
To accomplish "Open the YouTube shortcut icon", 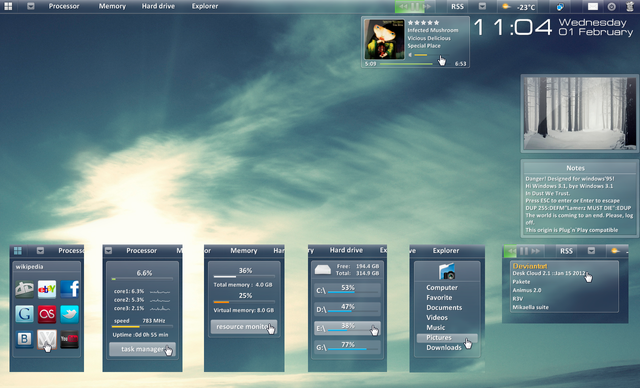I will 69,339.
